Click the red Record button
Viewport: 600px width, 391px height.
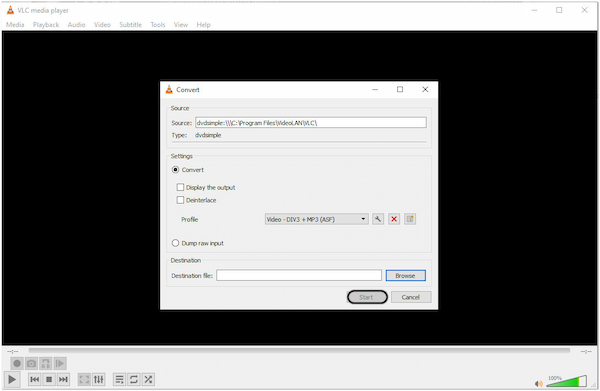click(17, 363)
